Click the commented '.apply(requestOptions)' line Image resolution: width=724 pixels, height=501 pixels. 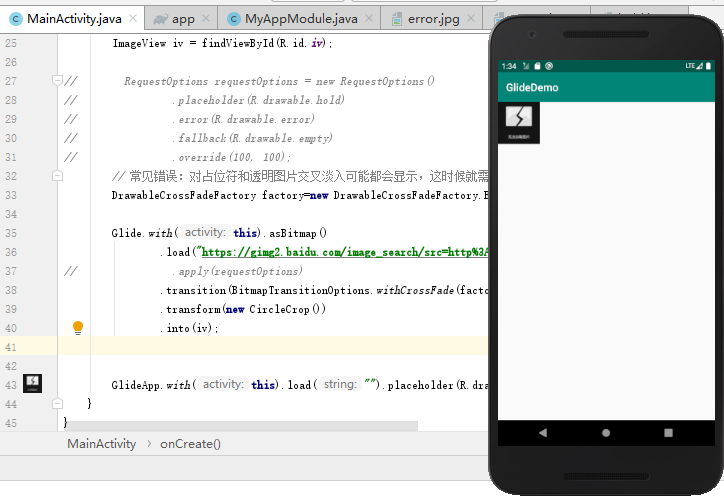(237, 271)
